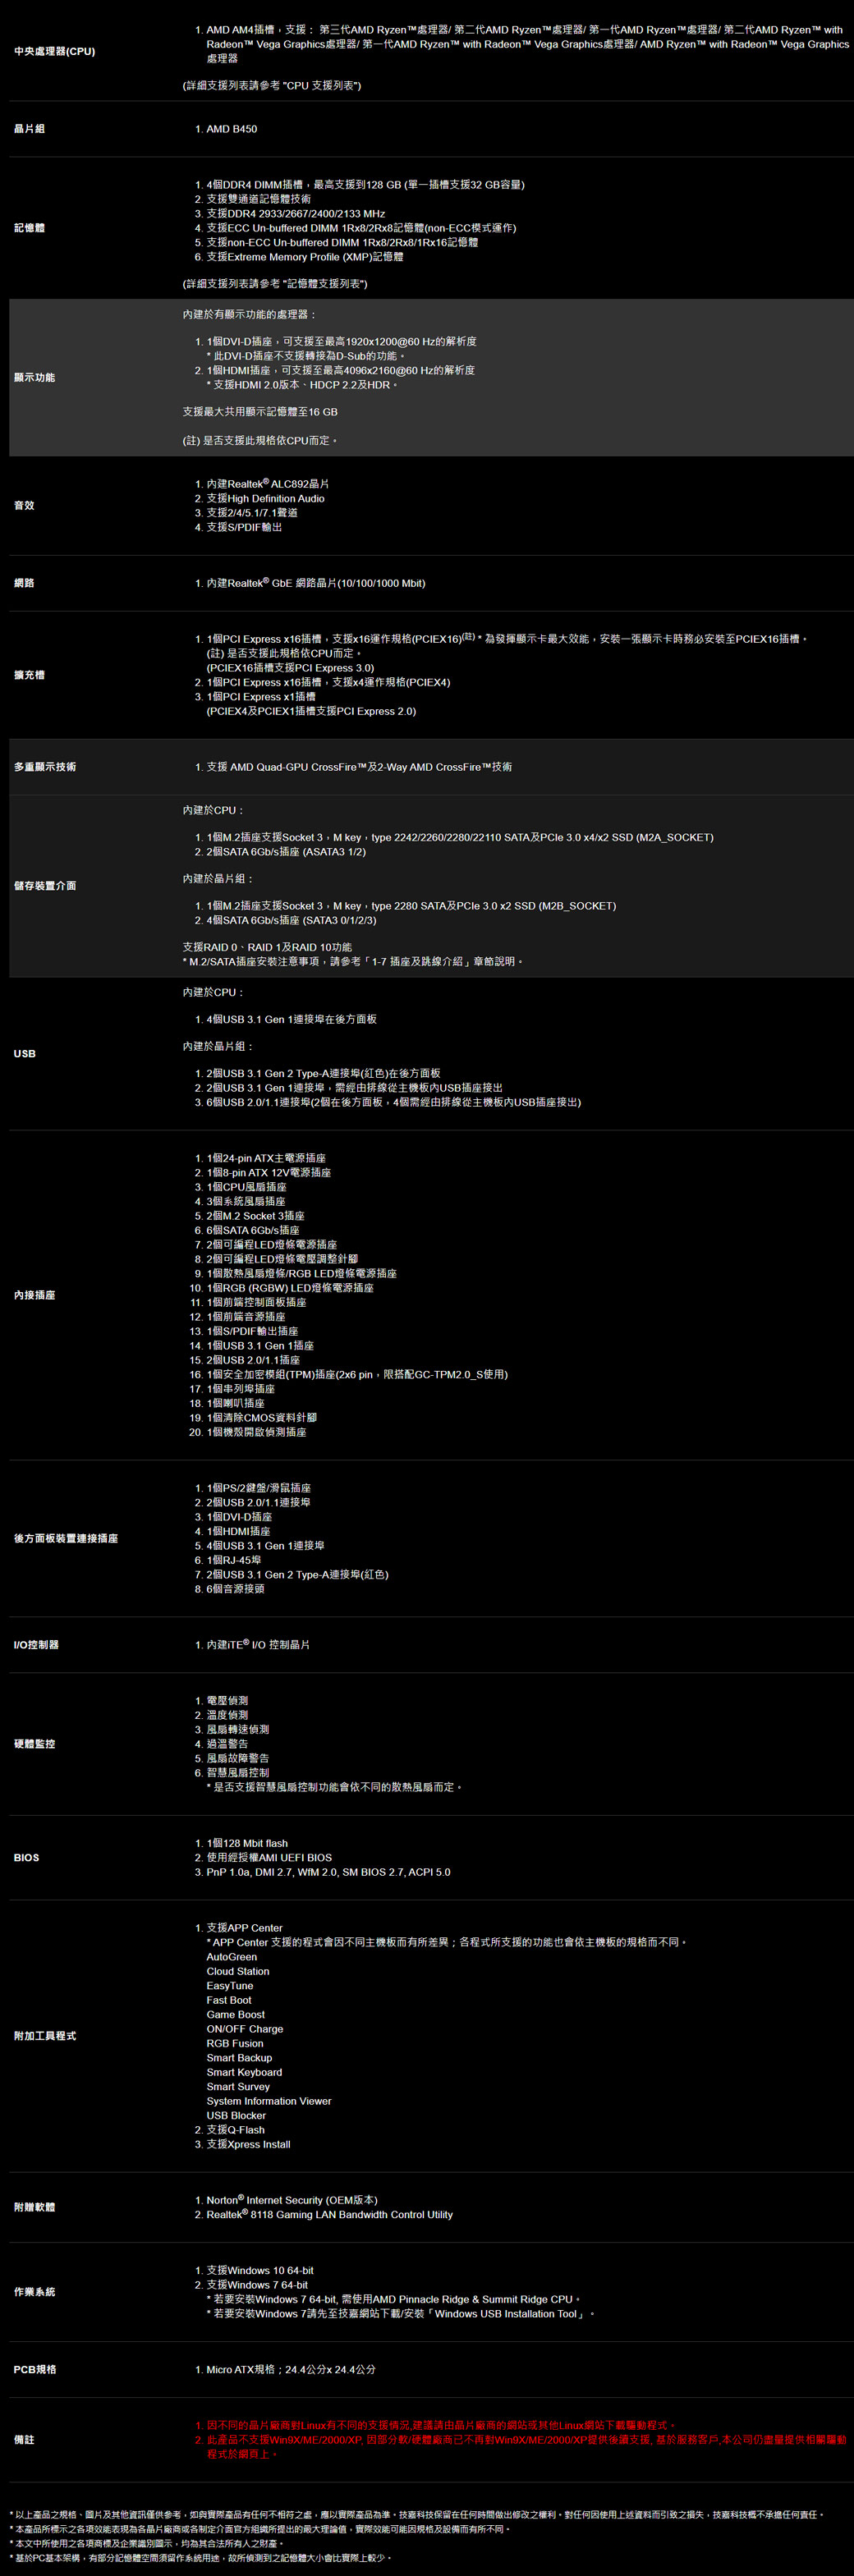Click the highlighted 顯示功能 row label
This screenshot has height=2576, width=854.
(34, 377)
